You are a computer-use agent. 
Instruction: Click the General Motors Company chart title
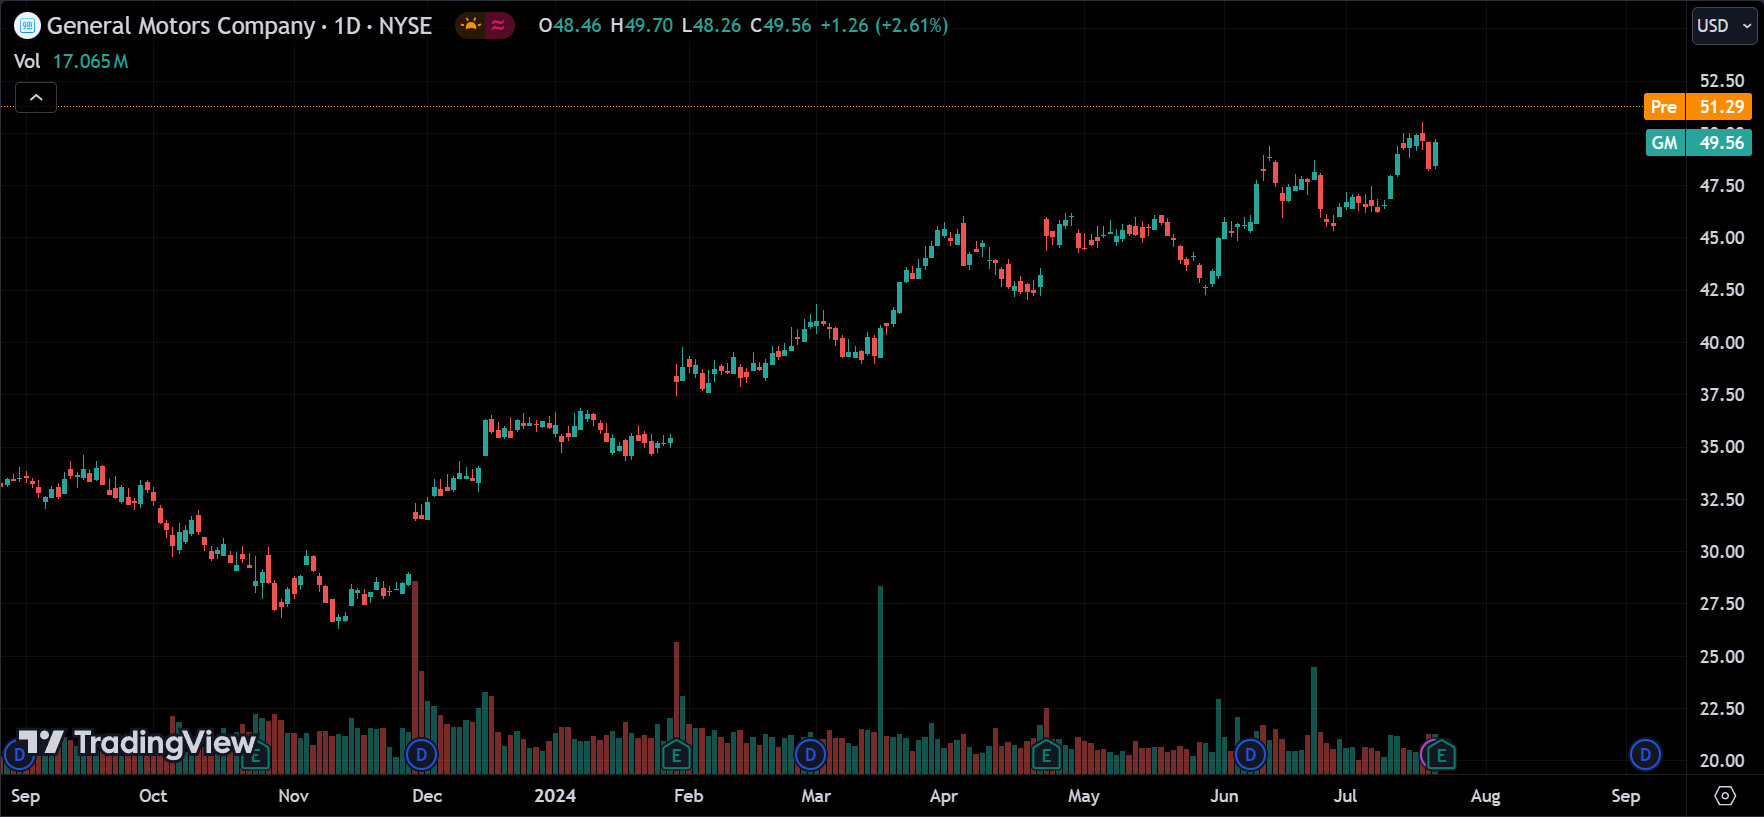pos(240,26)
